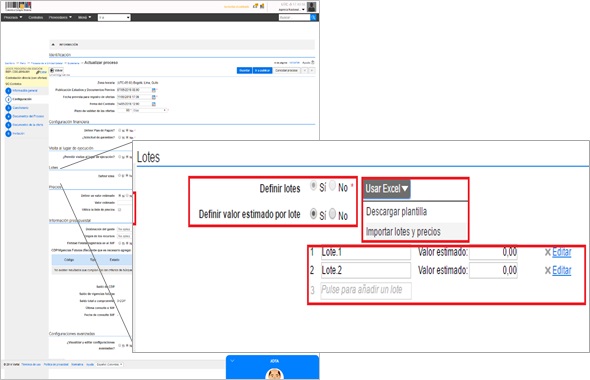Image resolution: width=590 pixels, height=380 pixels.
Task: Open the Usar Excel dropdown
Action: pyautogui.click(x=386, y=188)
